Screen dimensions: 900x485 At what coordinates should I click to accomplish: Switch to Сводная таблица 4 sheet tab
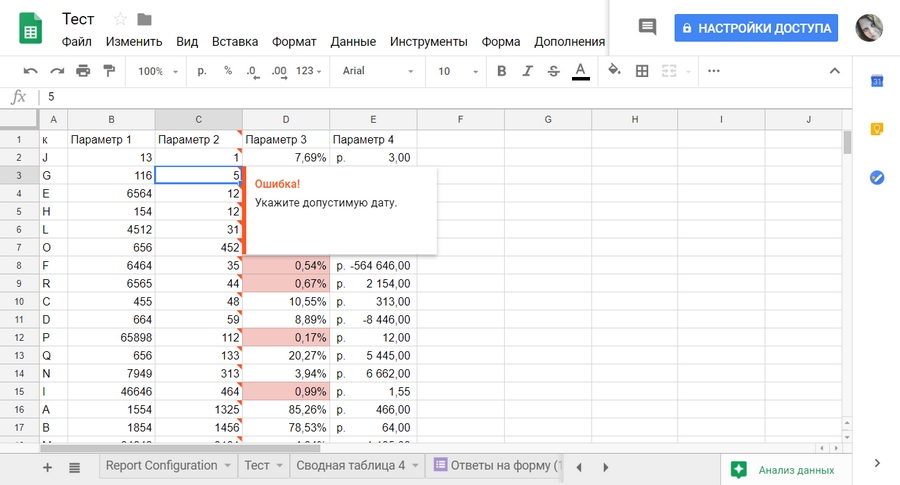click(x=350, y=466)
